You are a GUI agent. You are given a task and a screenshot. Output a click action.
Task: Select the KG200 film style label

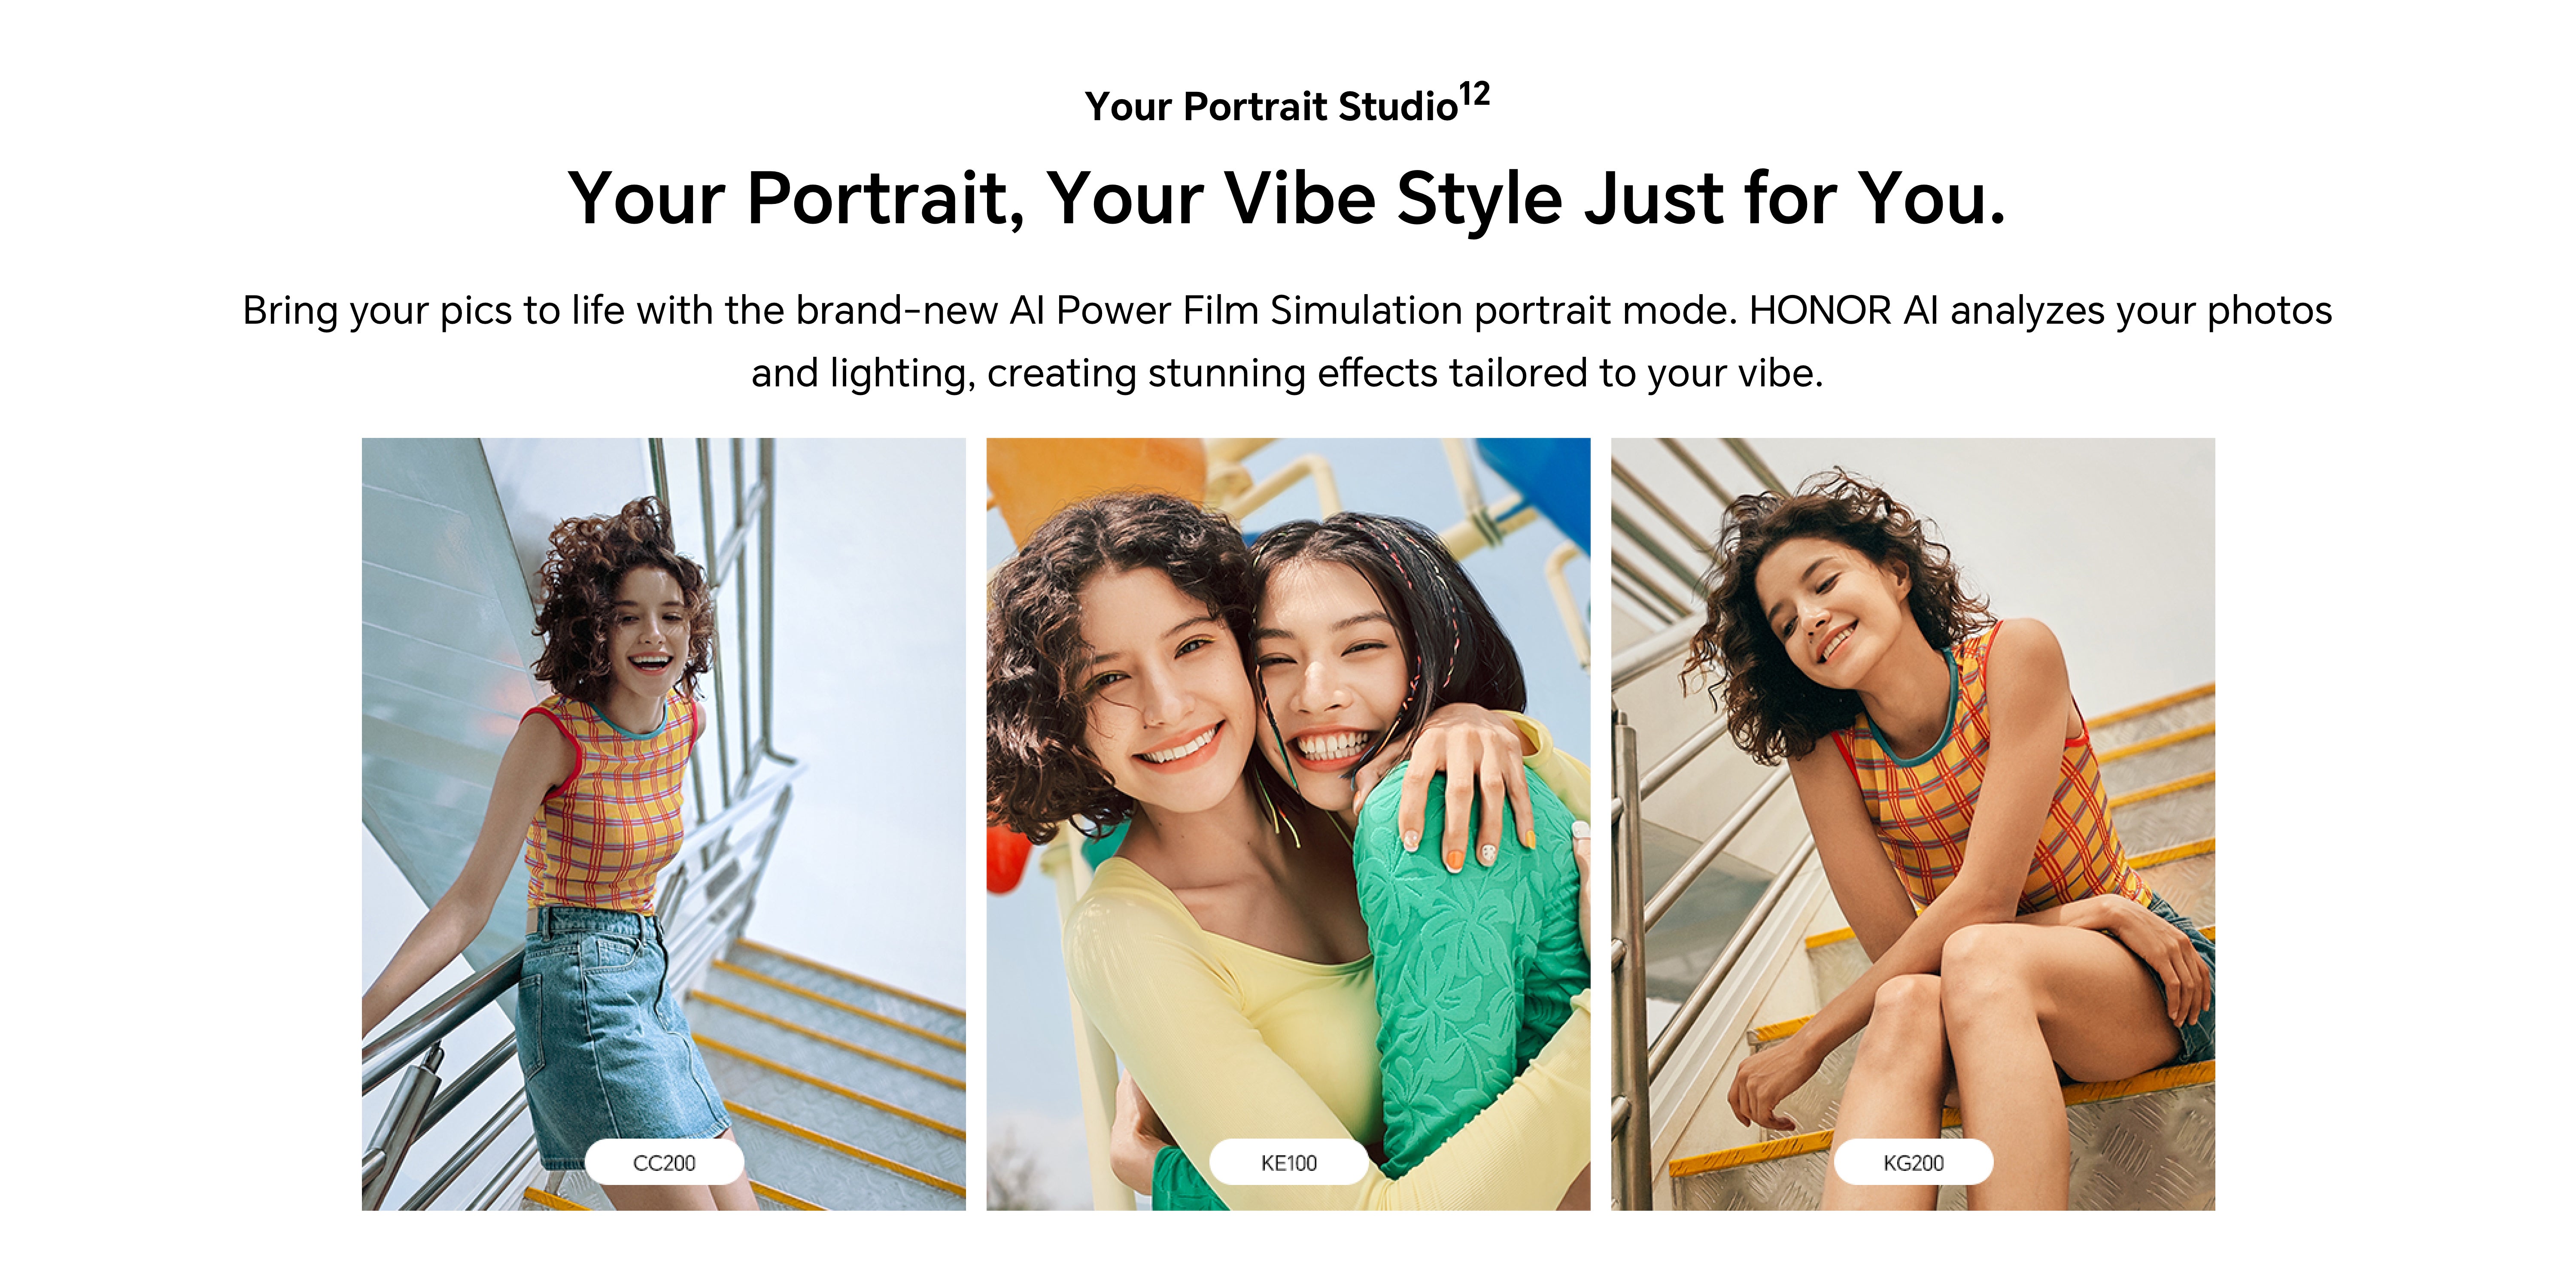[1913, 1162]
